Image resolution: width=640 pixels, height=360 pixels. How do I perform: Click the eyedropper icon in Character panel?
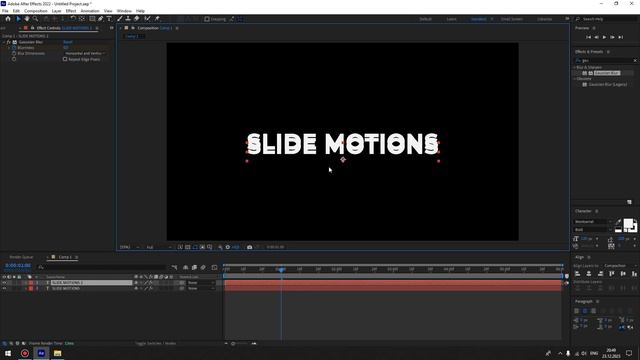coord(618,222)
